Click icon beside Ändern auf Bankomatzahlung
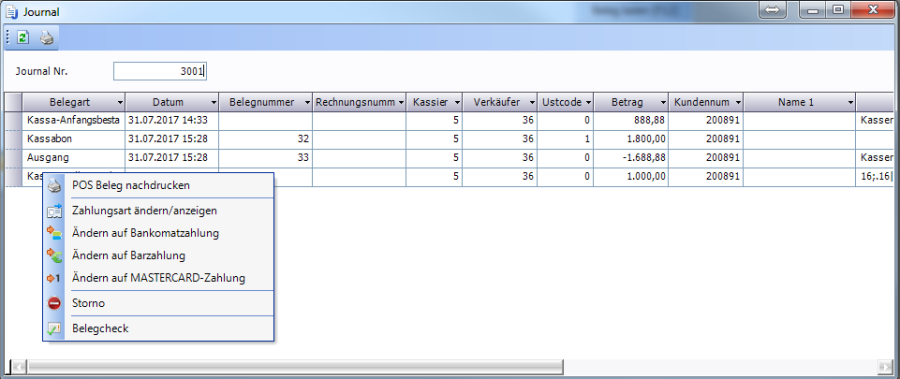 [54, 233]
